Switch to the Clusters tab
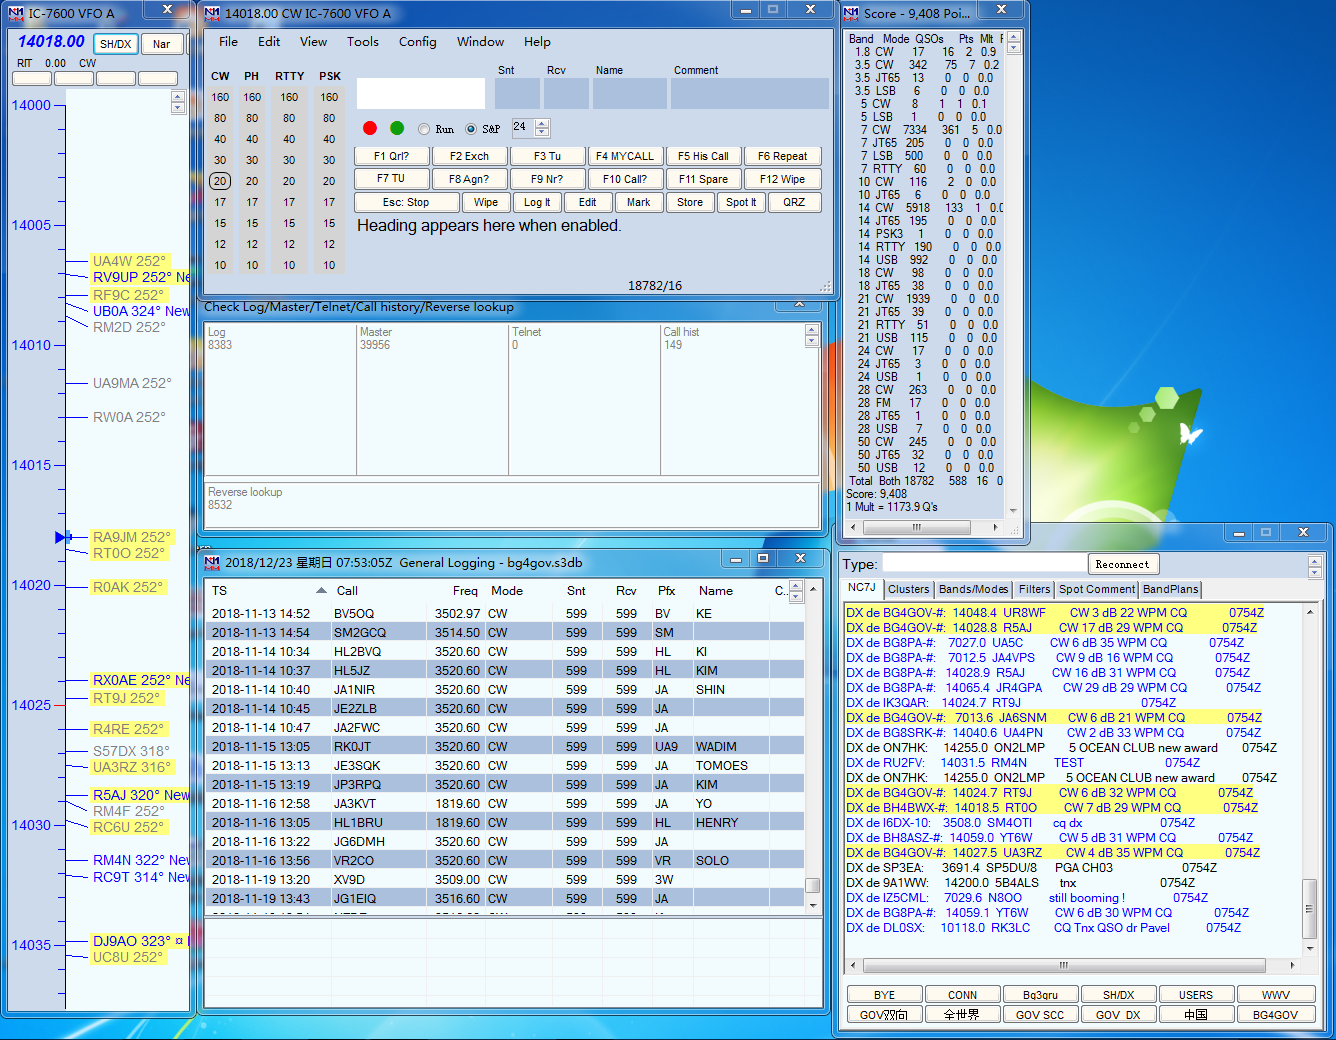Screen dimensions: 1336x1040 (x=909, y=590)
